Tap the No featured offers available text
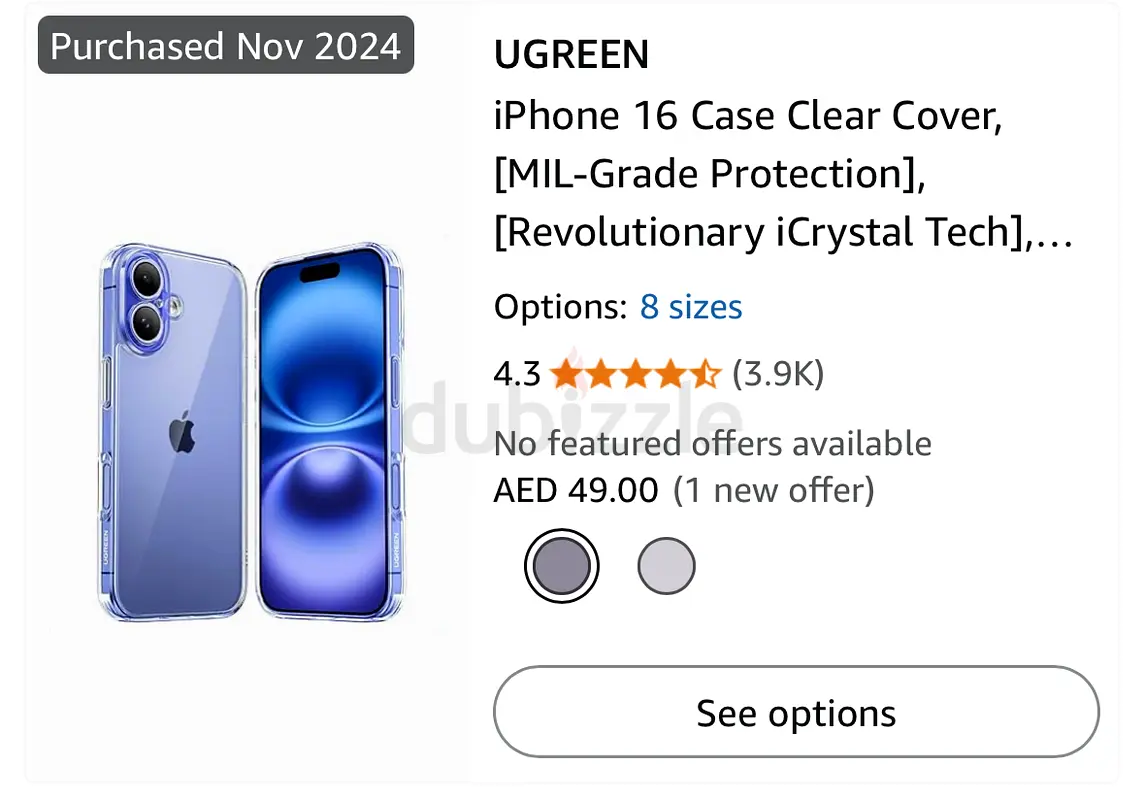The width and height of the screenshot is (1144, 800). tap(713, 443)
